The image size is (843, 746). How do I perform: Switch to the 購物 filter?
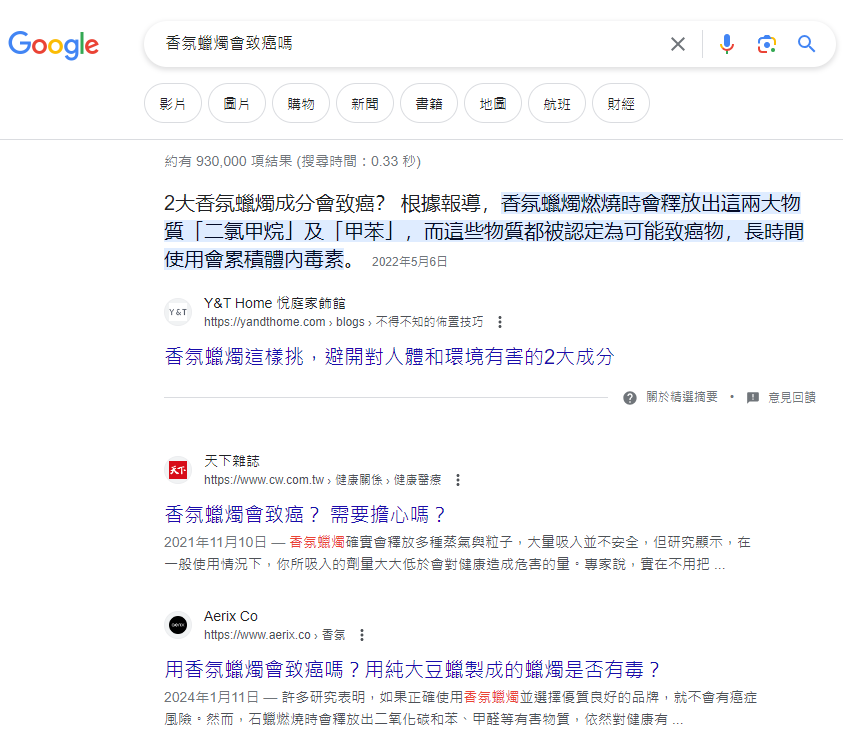click(x=301, y=103)
